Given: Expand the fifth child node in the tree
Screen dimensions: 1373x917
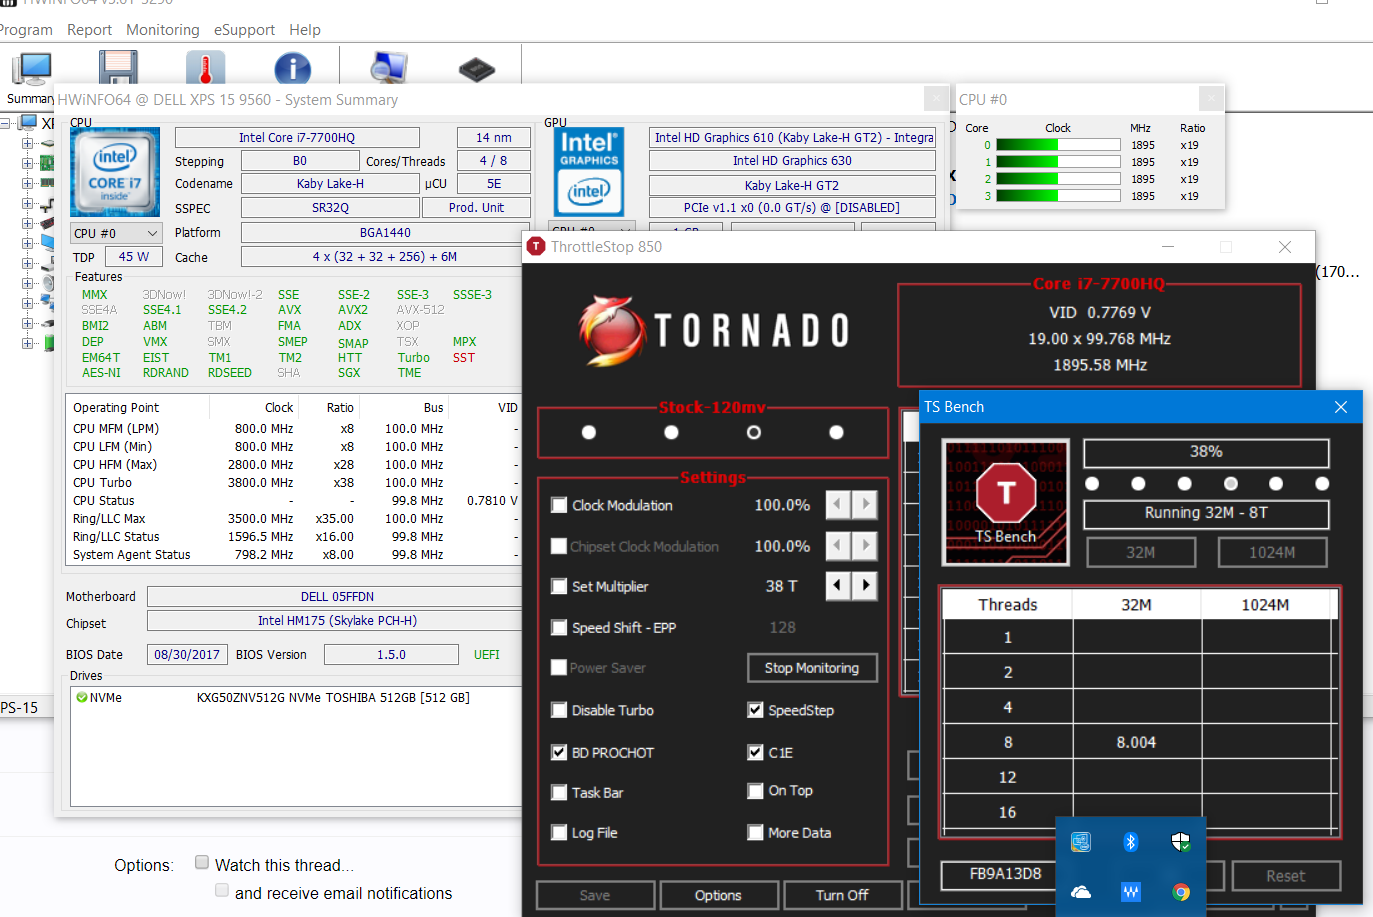Looking at the screenshot, I should [27, 223].
